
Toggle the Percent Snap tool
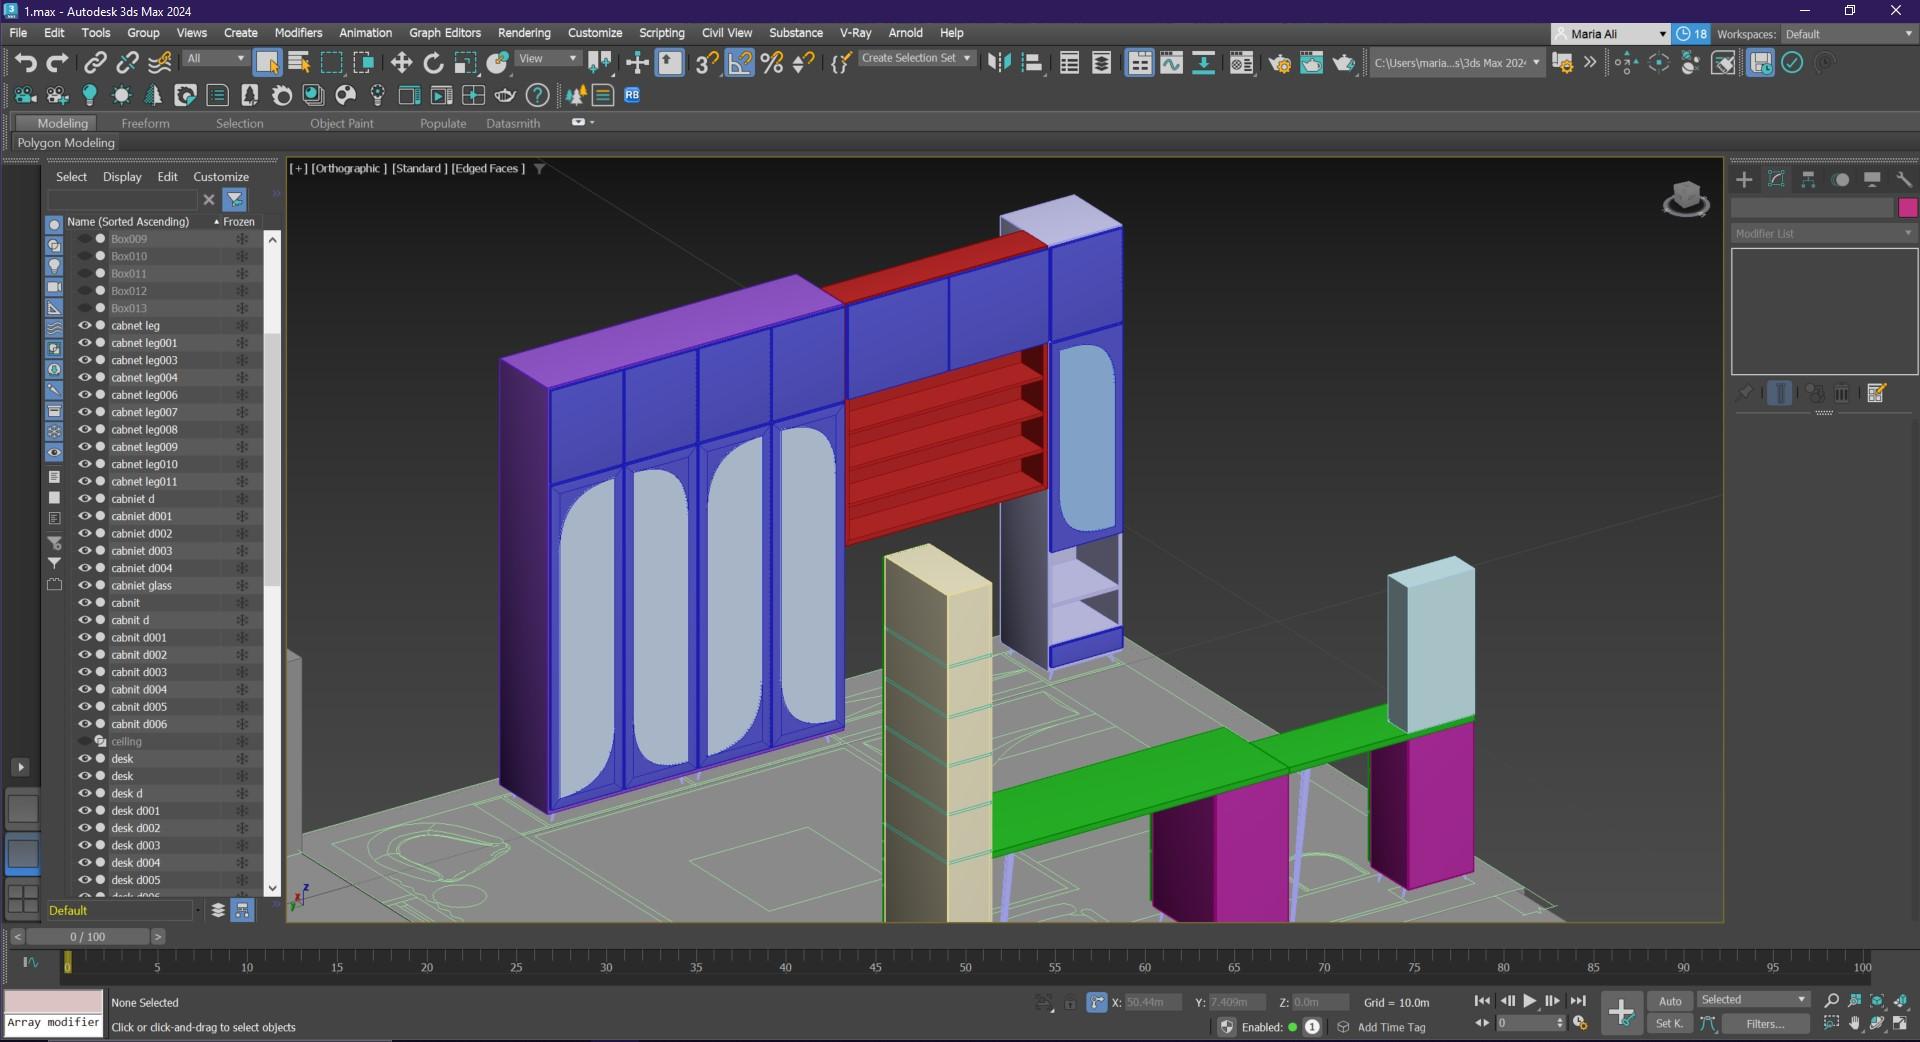(771, 63)
